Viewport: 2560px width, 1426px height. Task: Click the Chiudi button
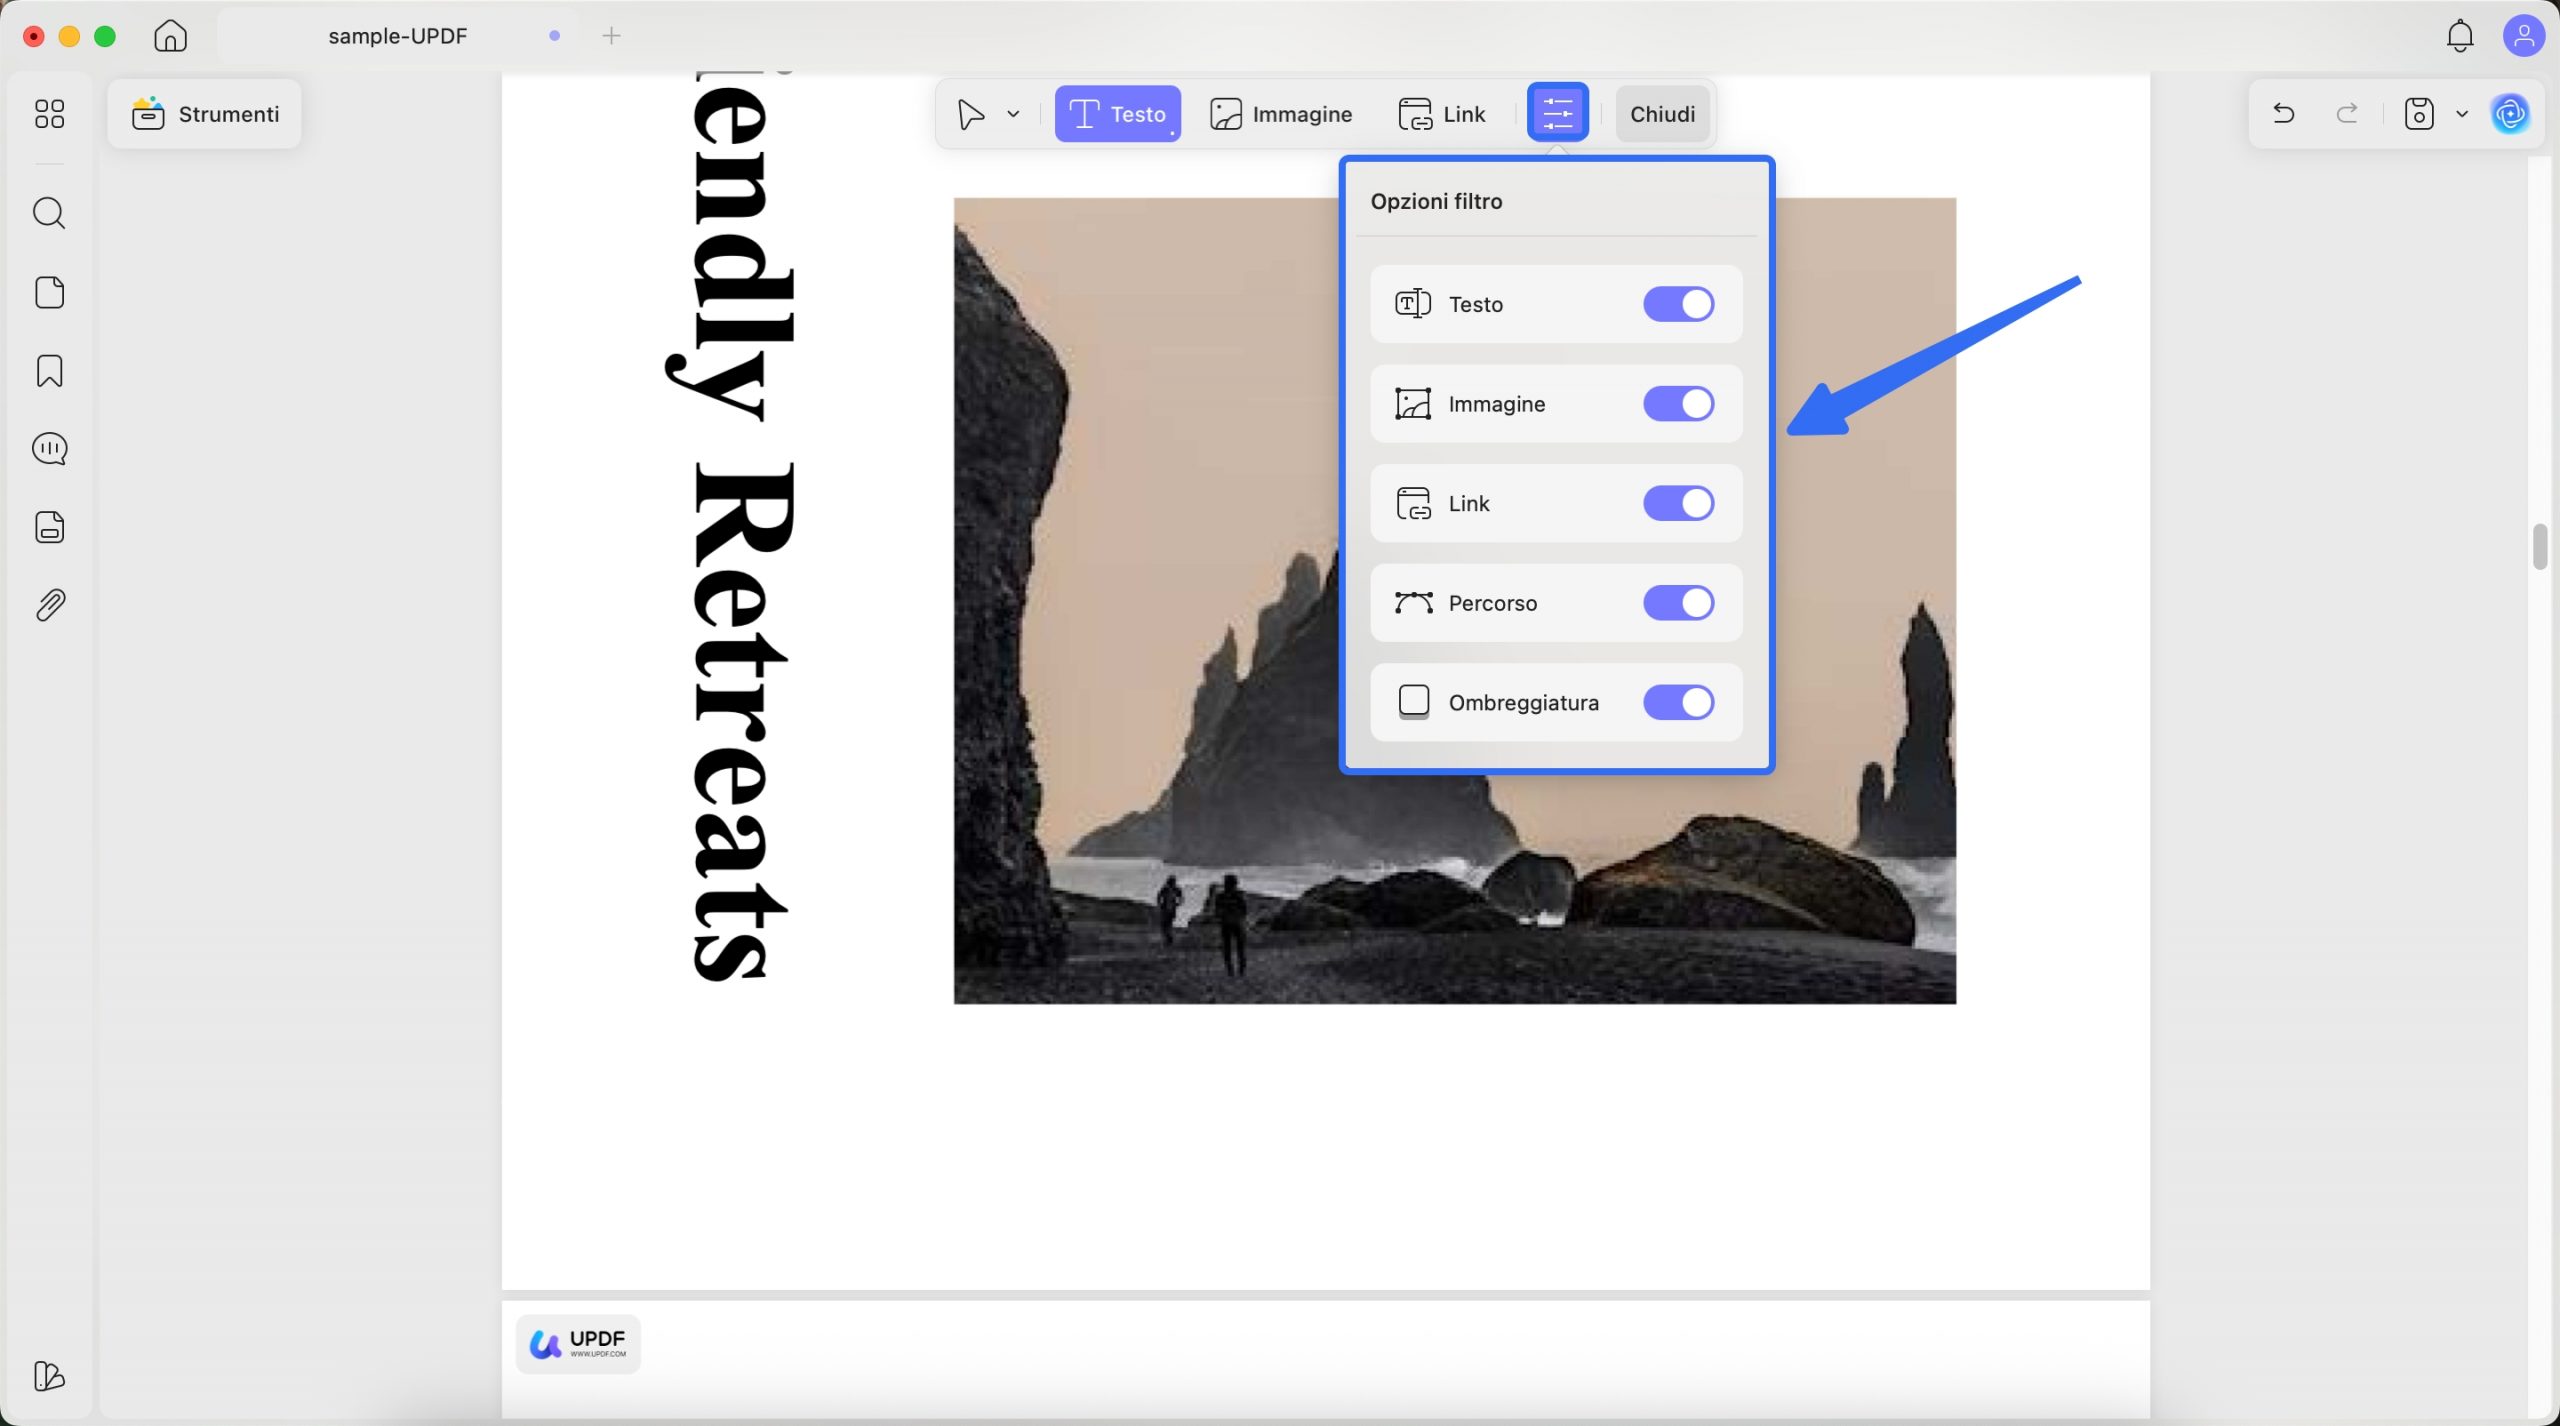click(1661, 113)
